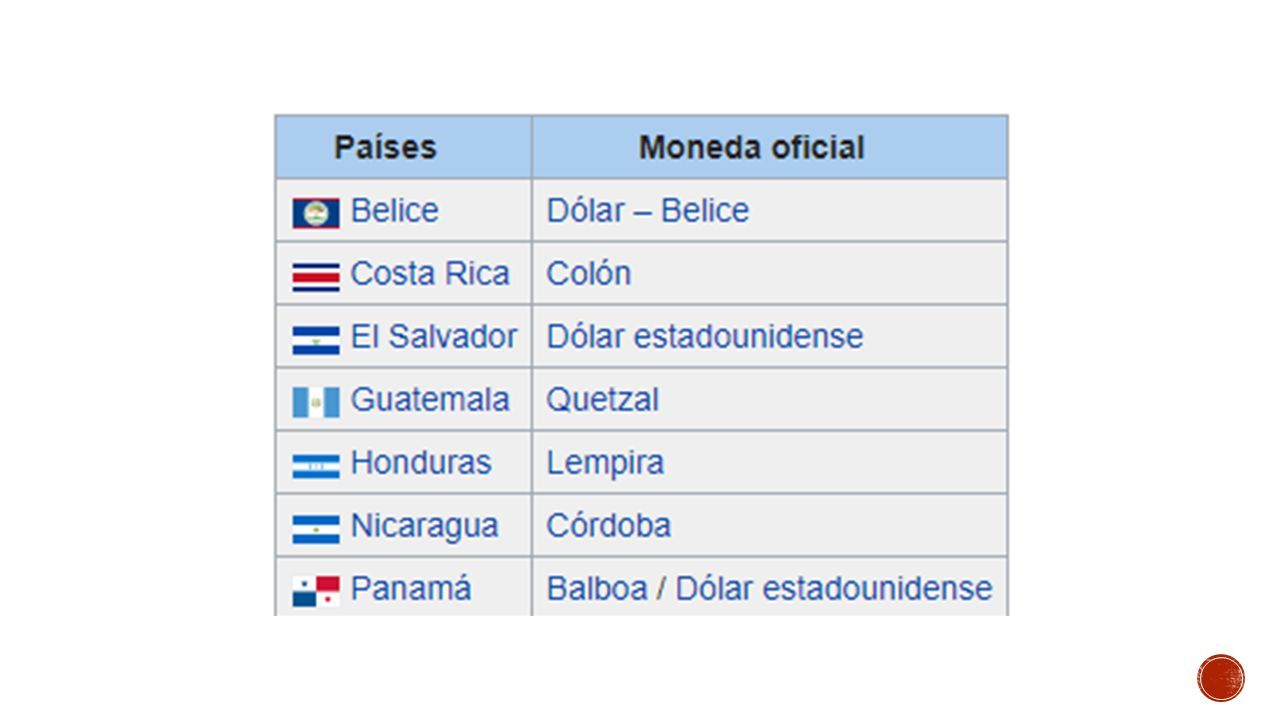Click the Guatemala flag icon

point(316,402)
